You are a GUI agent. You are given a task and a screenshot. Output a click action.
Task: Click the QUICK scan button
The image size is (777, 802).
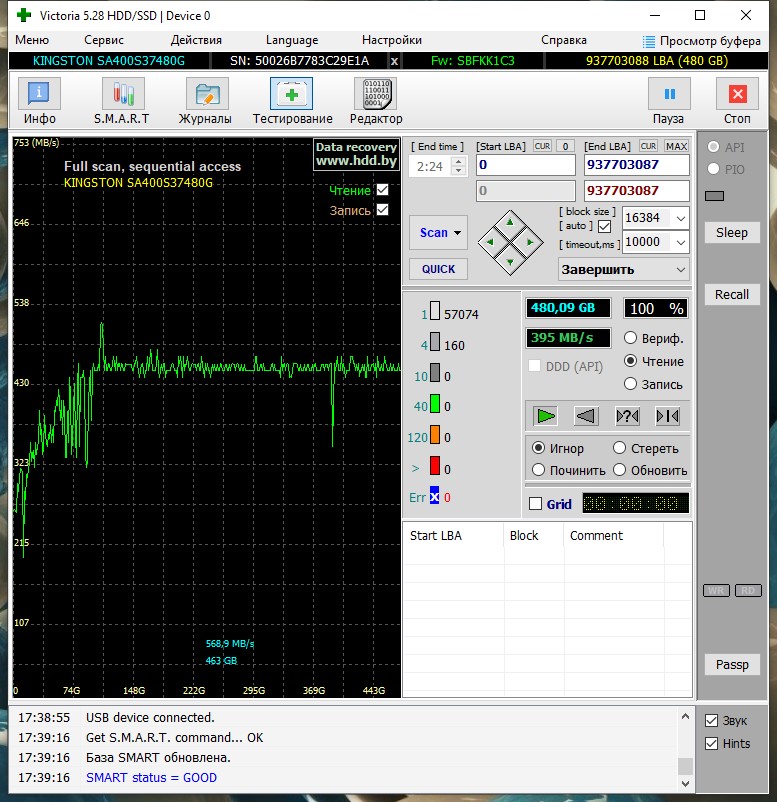pos(438,269)
